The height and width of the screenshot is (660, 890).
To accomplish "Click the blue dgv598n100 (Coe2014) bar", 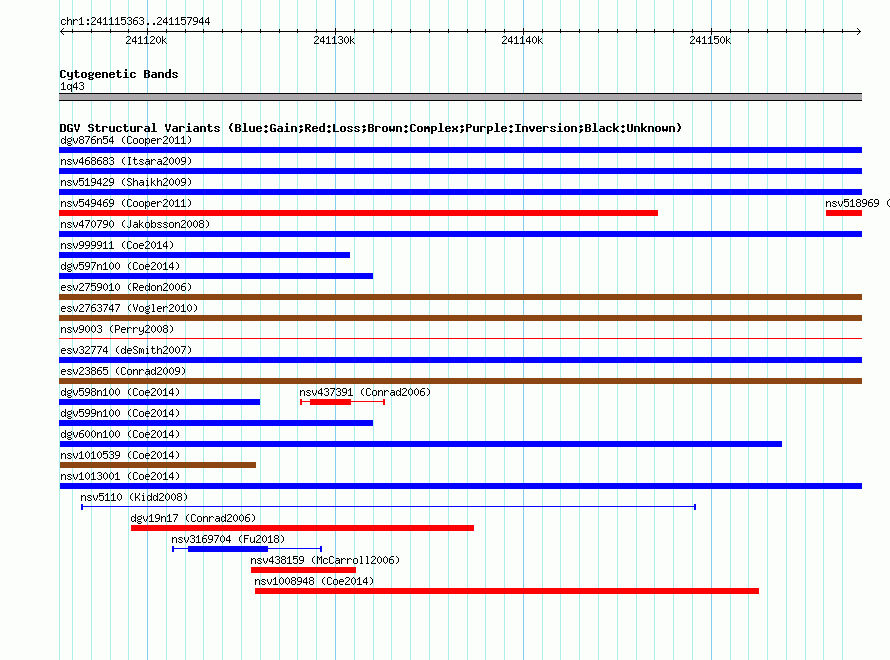I will pyautogui.click(x=159, y=402).
